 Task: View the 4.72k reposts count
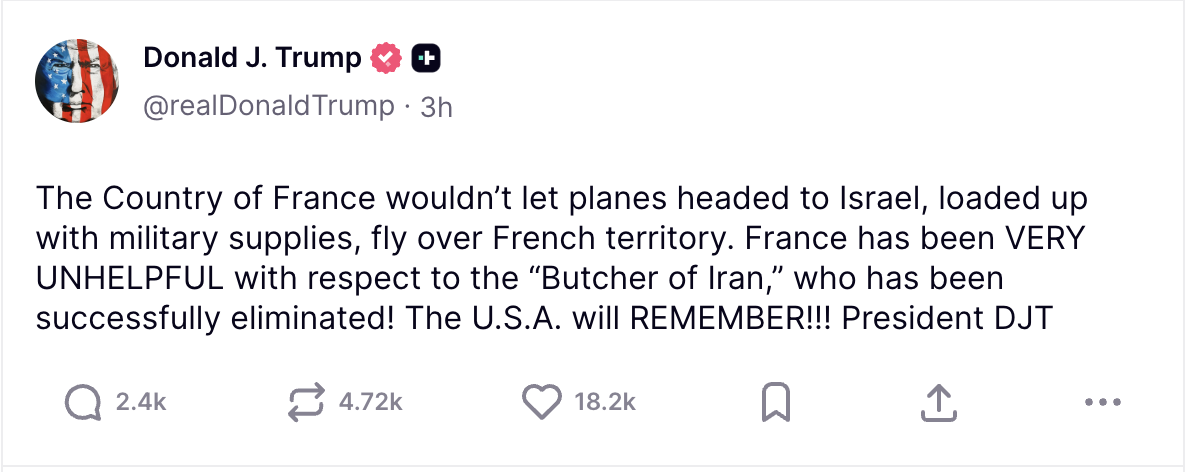371,402
